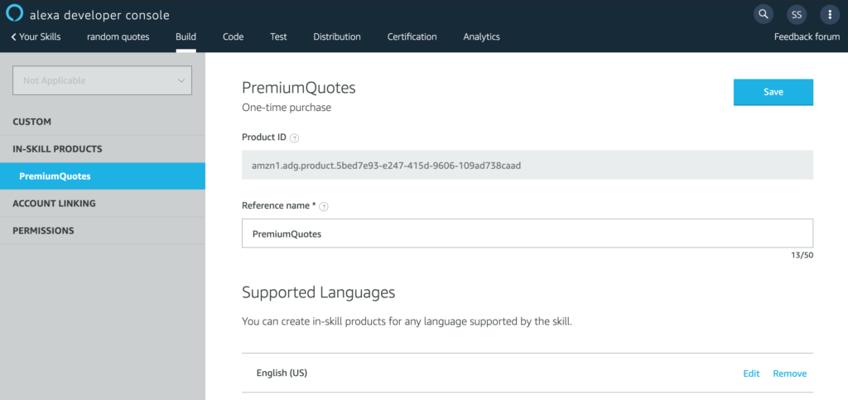
Task: Click the One-time purchase subtitle
Action: (286, 108)
